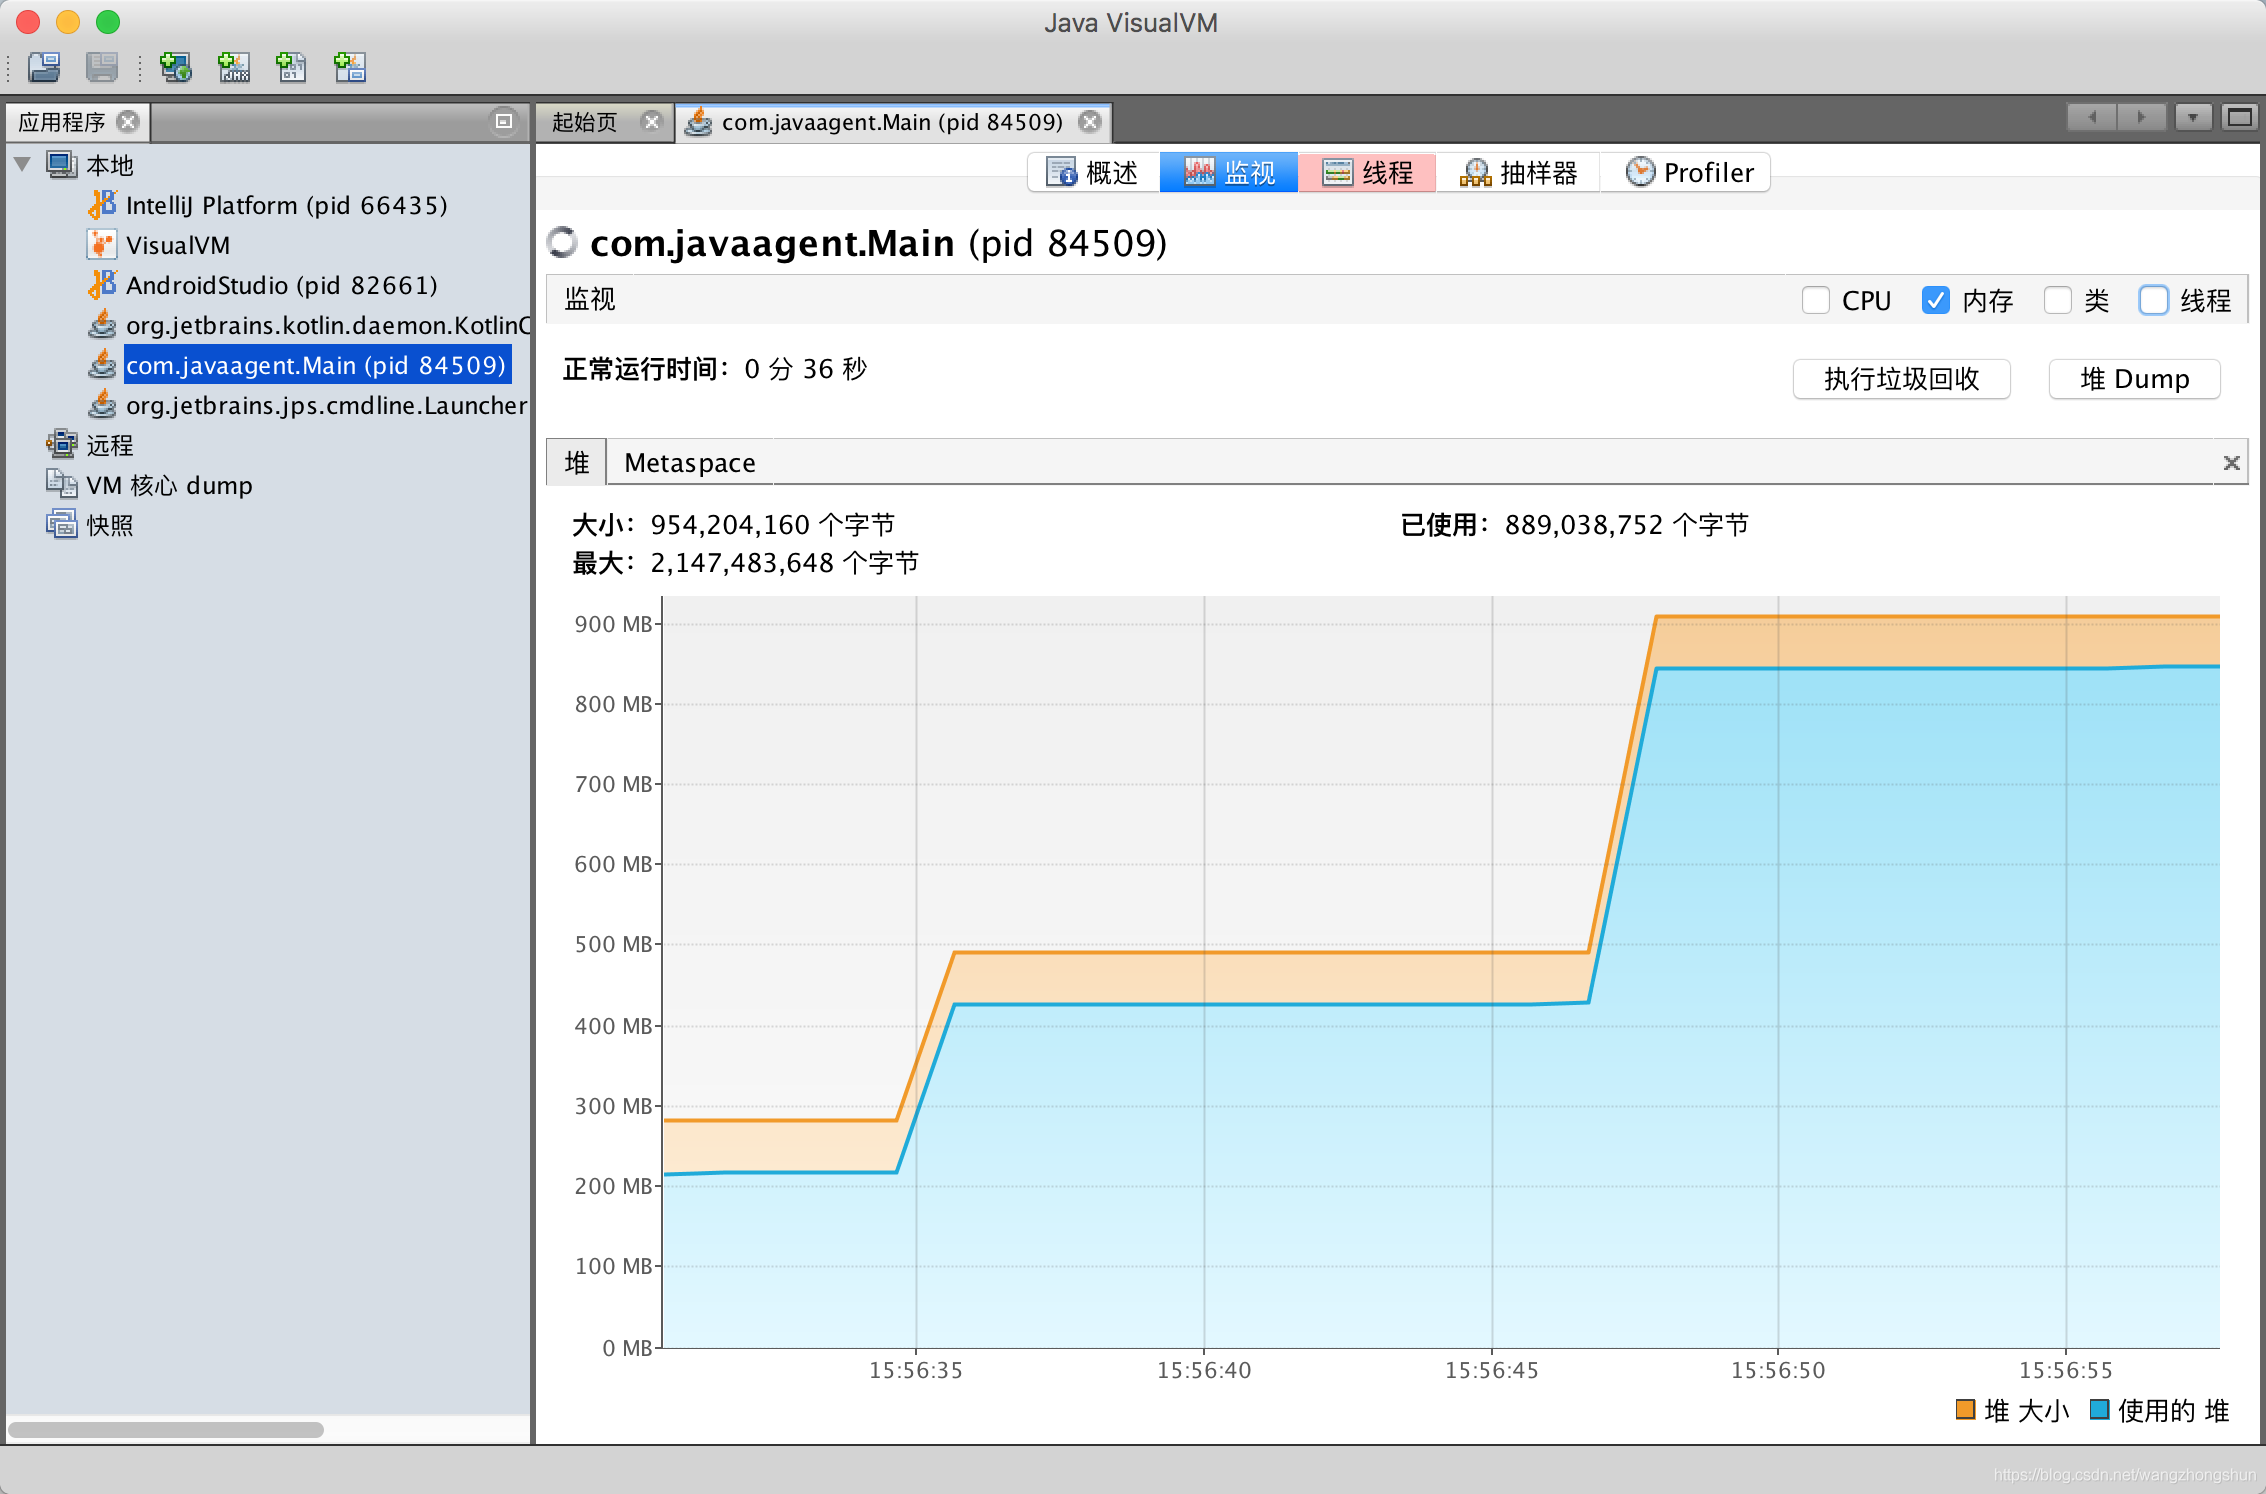Click the 快照 snapshots node icon
Screen dimensions: 2266x1494
[x=61, y=524]
